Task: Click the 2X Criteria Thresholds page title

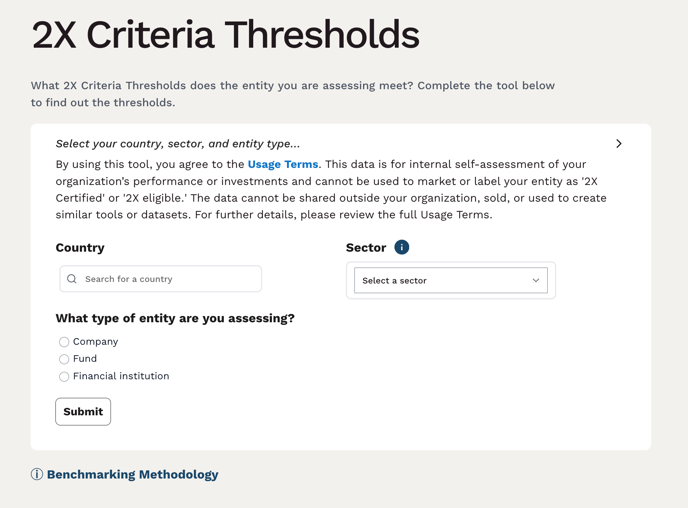Action: point(225,35)
